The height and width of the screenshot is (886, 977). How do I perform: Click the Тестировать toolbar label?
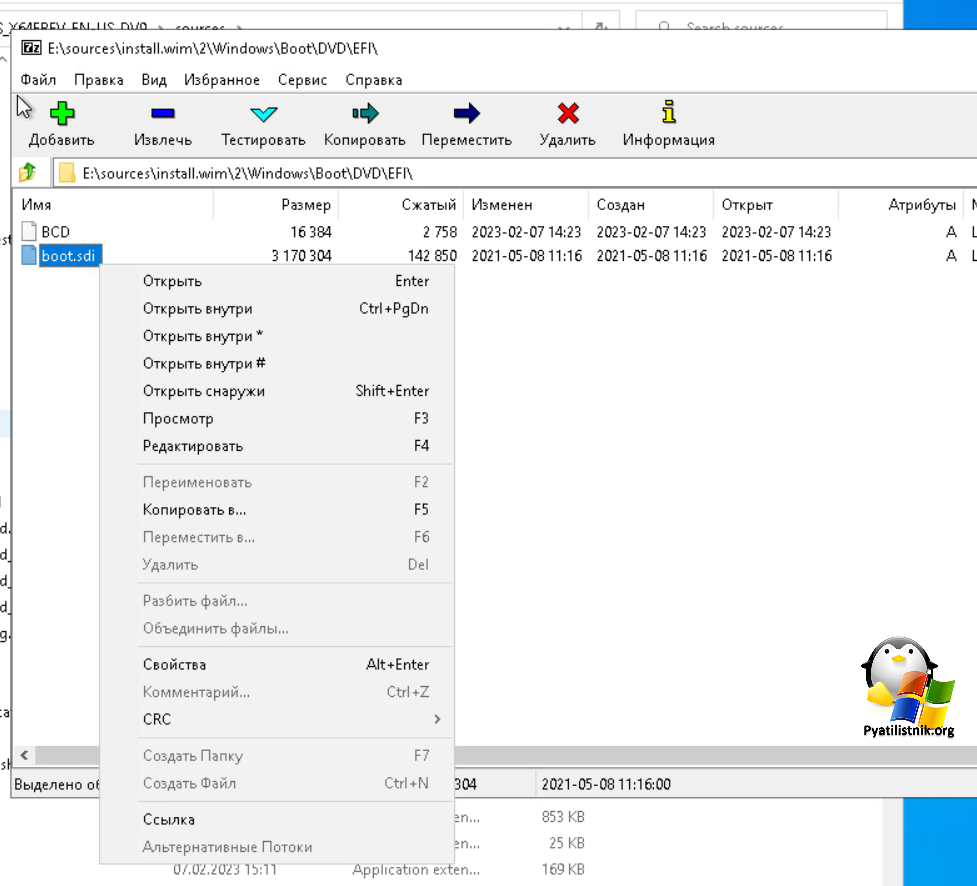coord(264,140)
